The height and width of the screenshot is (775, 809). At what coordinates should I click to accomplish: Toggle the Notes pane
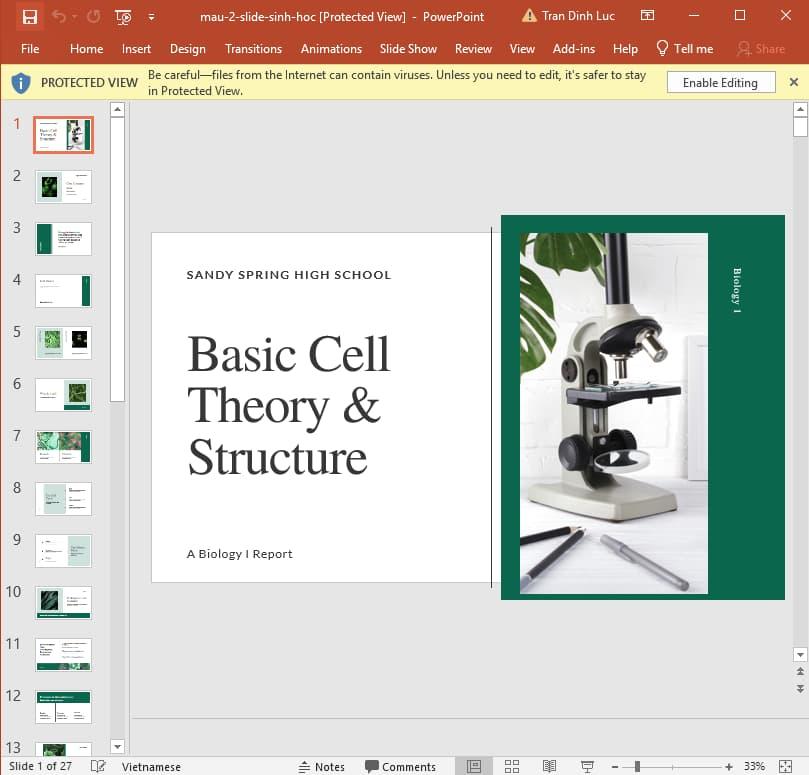[x=322, y=766]
